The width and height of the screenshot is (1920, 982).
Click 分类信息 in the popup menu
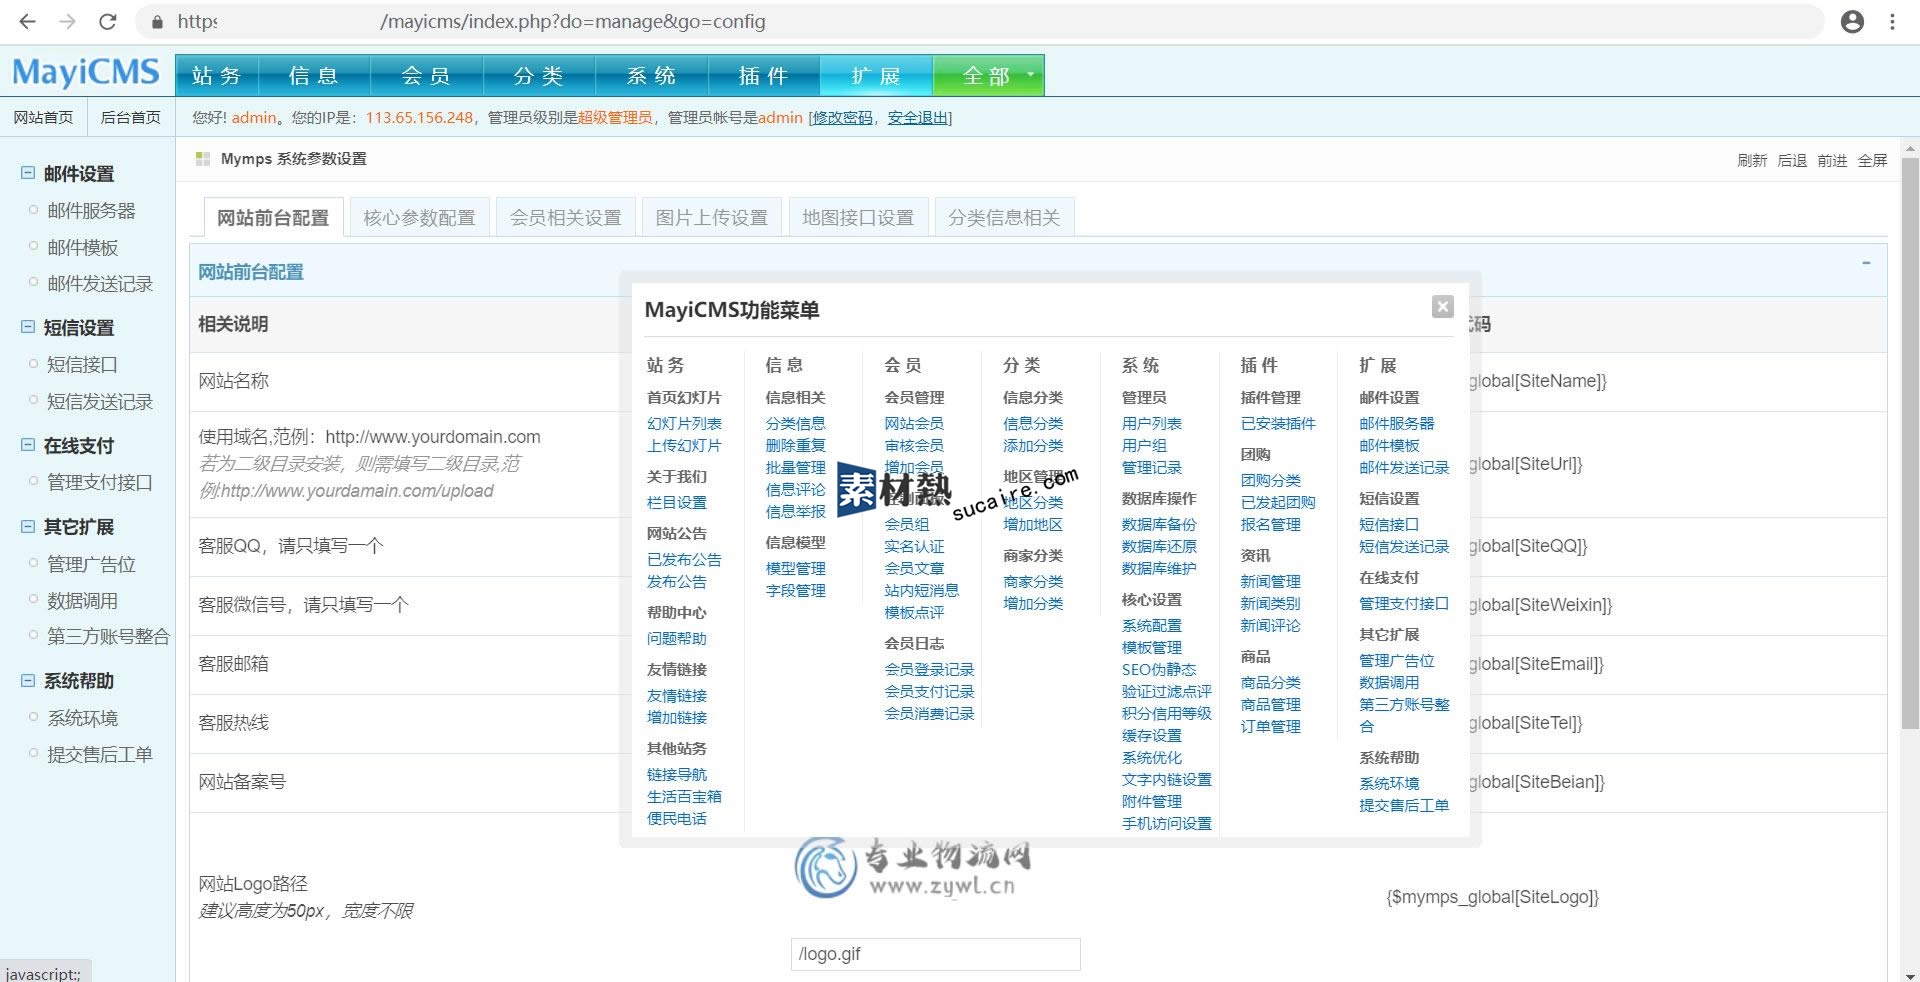point(795,423)
